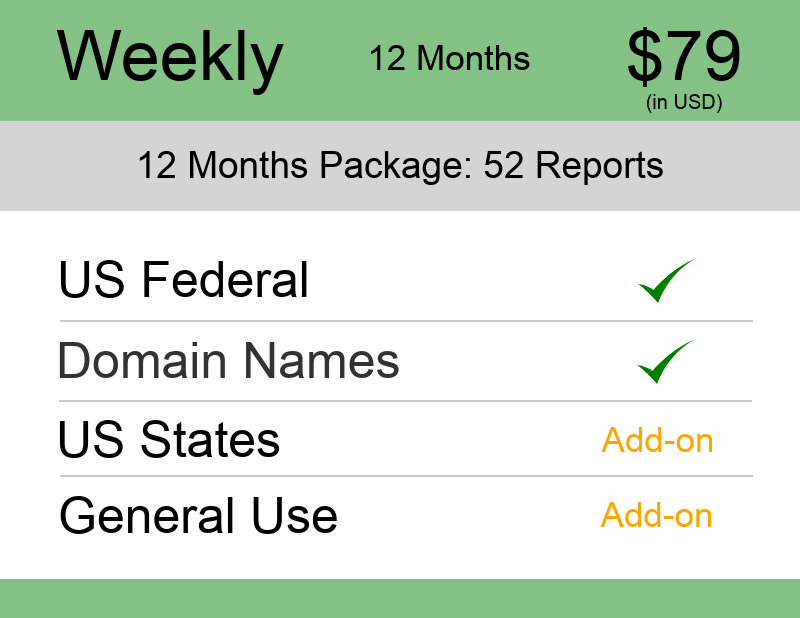Viewport: 800px width, 618px height.
Task: Click the dollar sign in the price
Action: [645, 58]
